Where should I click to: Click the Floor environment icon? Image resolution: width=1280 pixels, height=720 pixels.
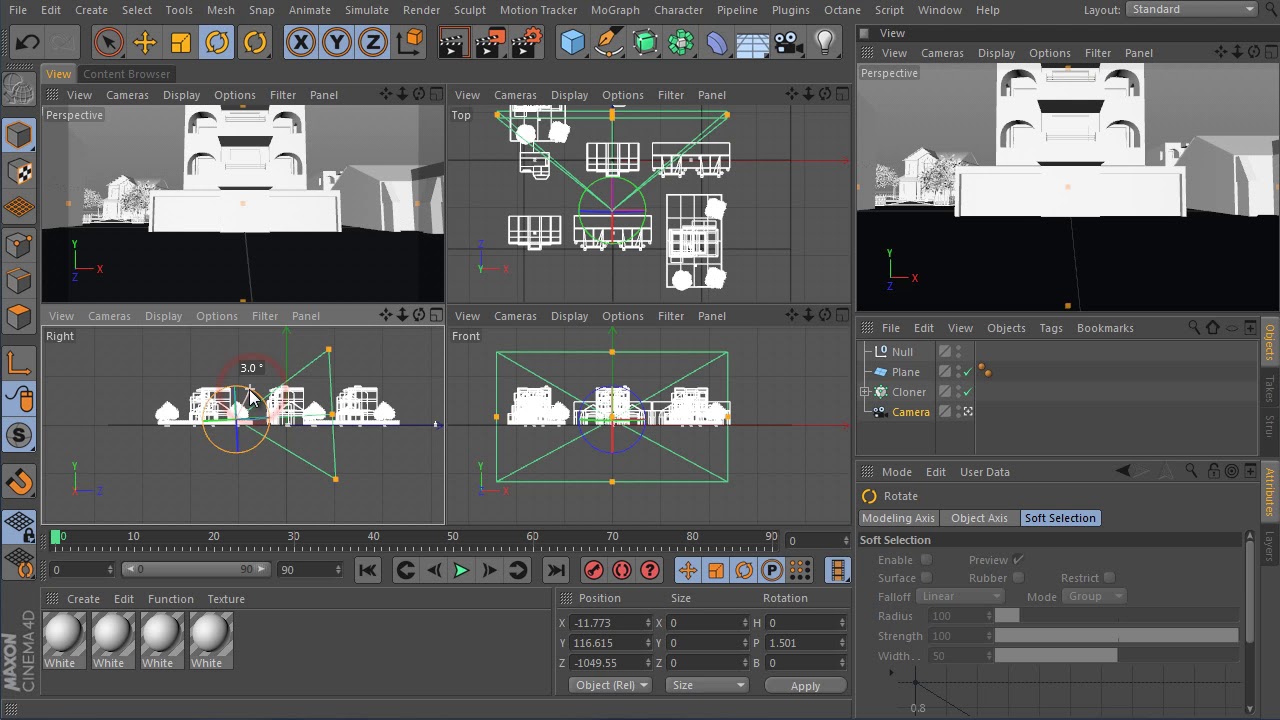click(x=753, y=42)
